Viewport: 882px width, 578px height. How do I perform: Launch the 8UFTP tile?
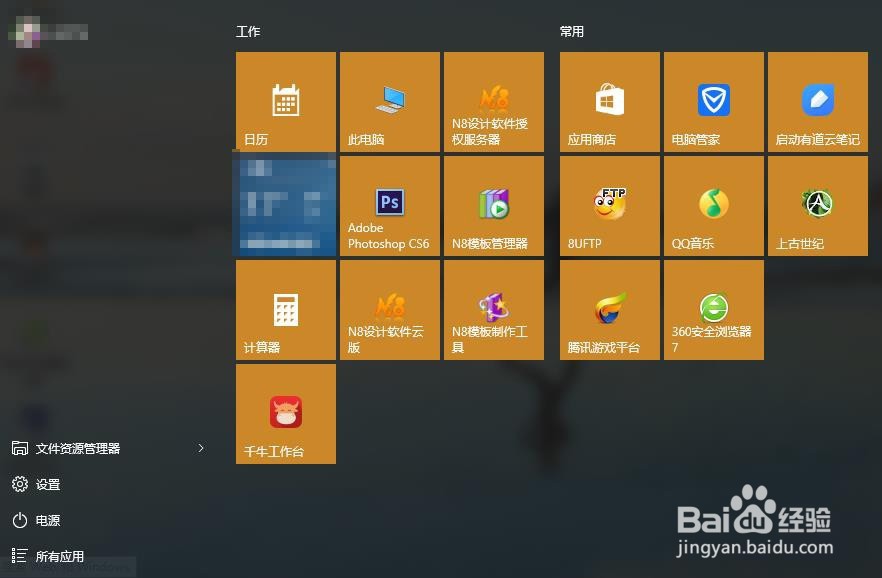(610, 206)
